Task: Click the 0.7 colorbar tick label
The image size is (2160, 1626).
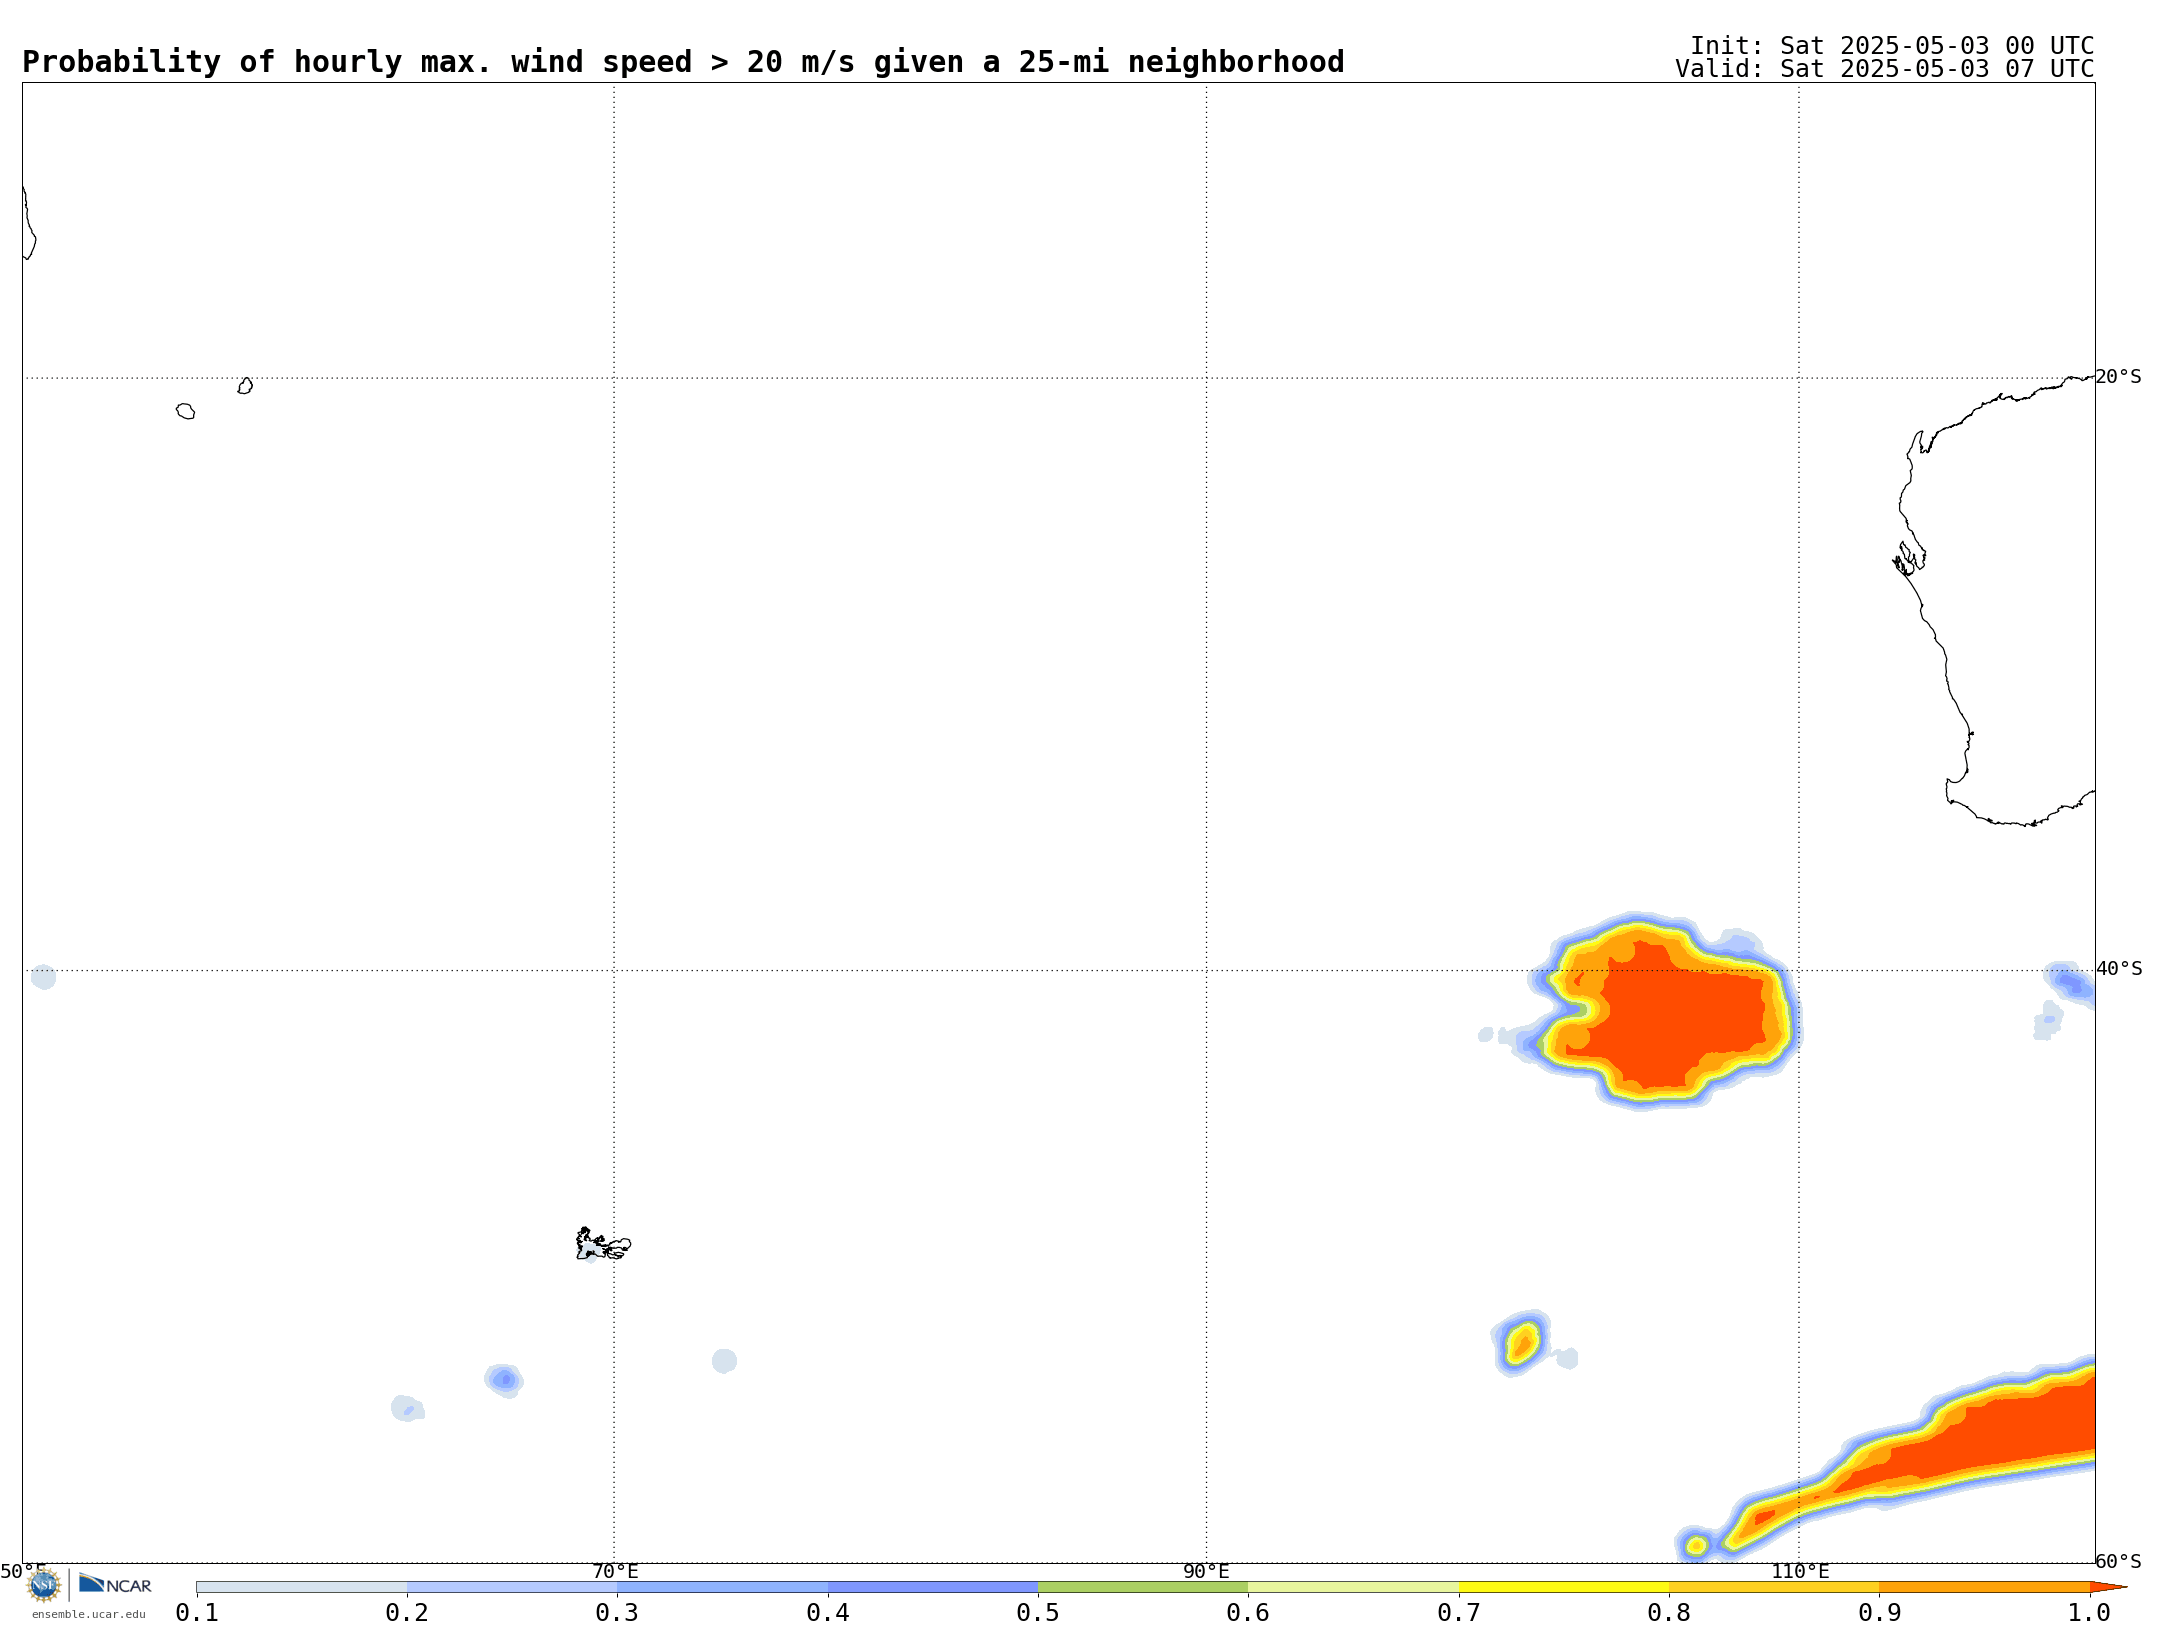Action: pyautogui.click(x=1459, y=1612)
